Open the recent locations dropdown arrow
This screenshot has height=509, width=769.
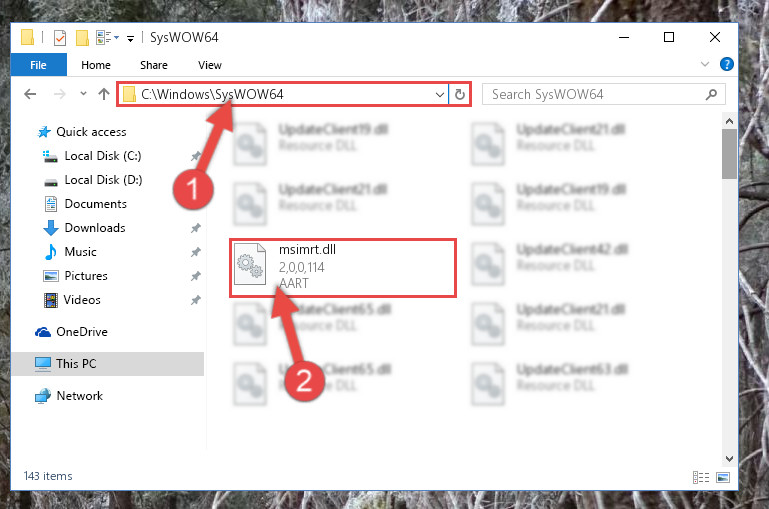[83, 93]
